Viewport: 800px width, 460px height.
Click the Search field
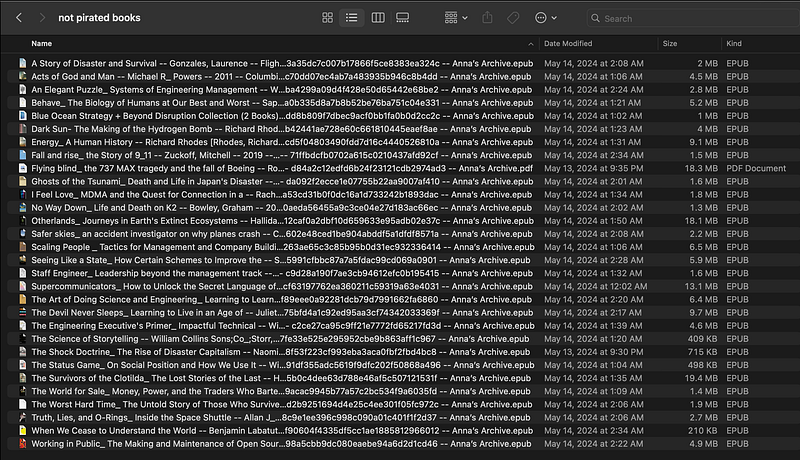[x=693, y=18]
